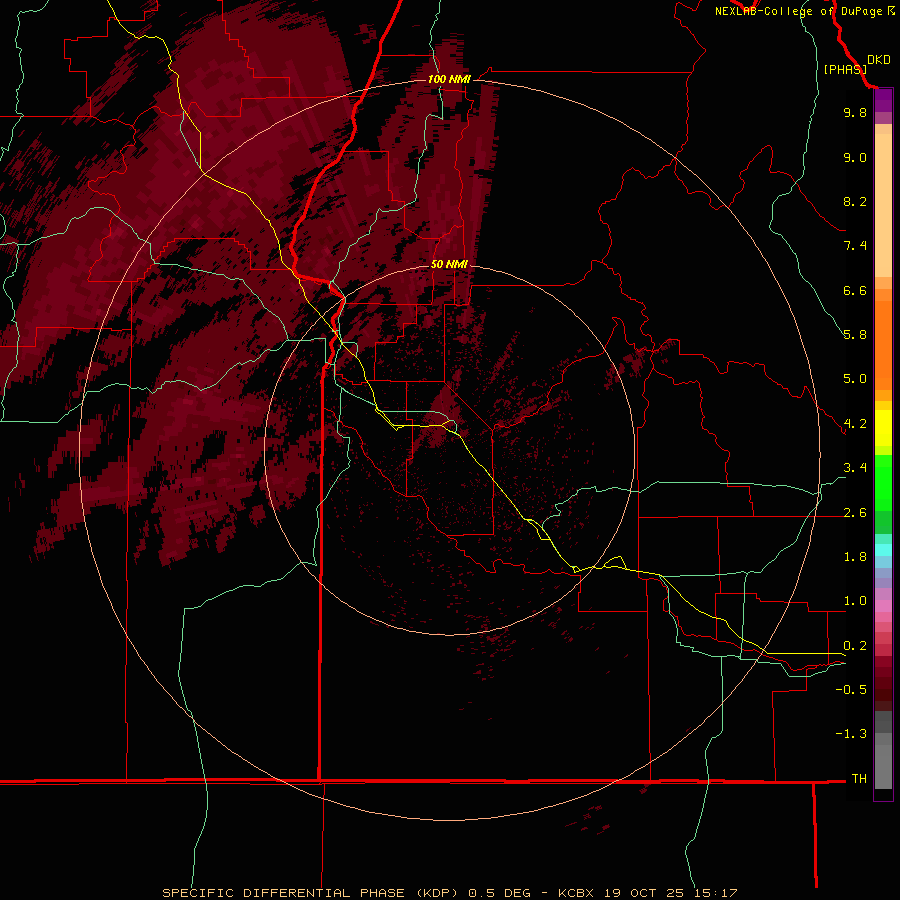Click the 9.0 scale value
This screenshot has height=900, width=900.
(855, 157)
